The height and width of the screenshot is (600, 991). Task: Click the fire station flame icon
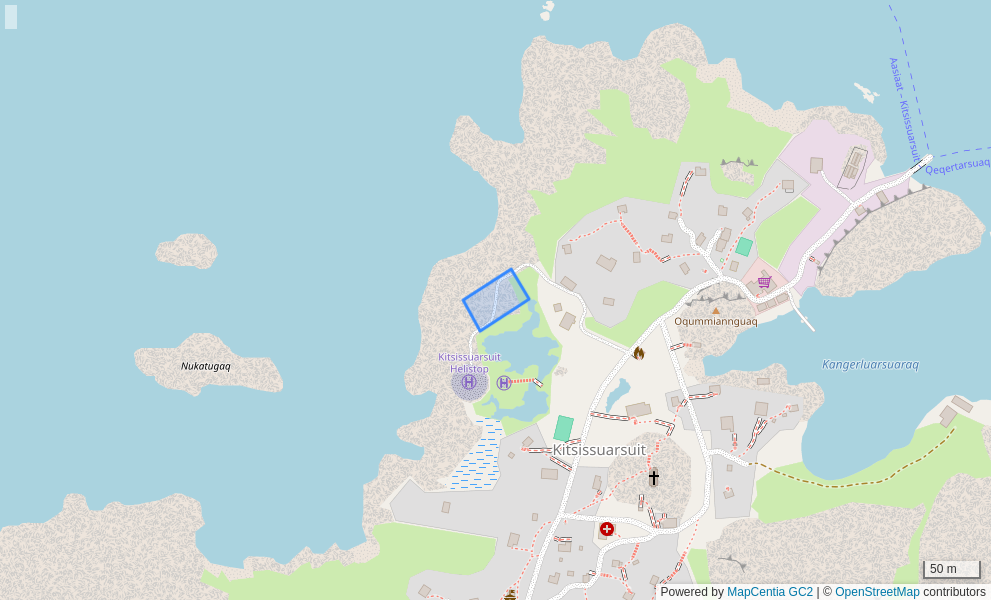click(x=638, y=353)
